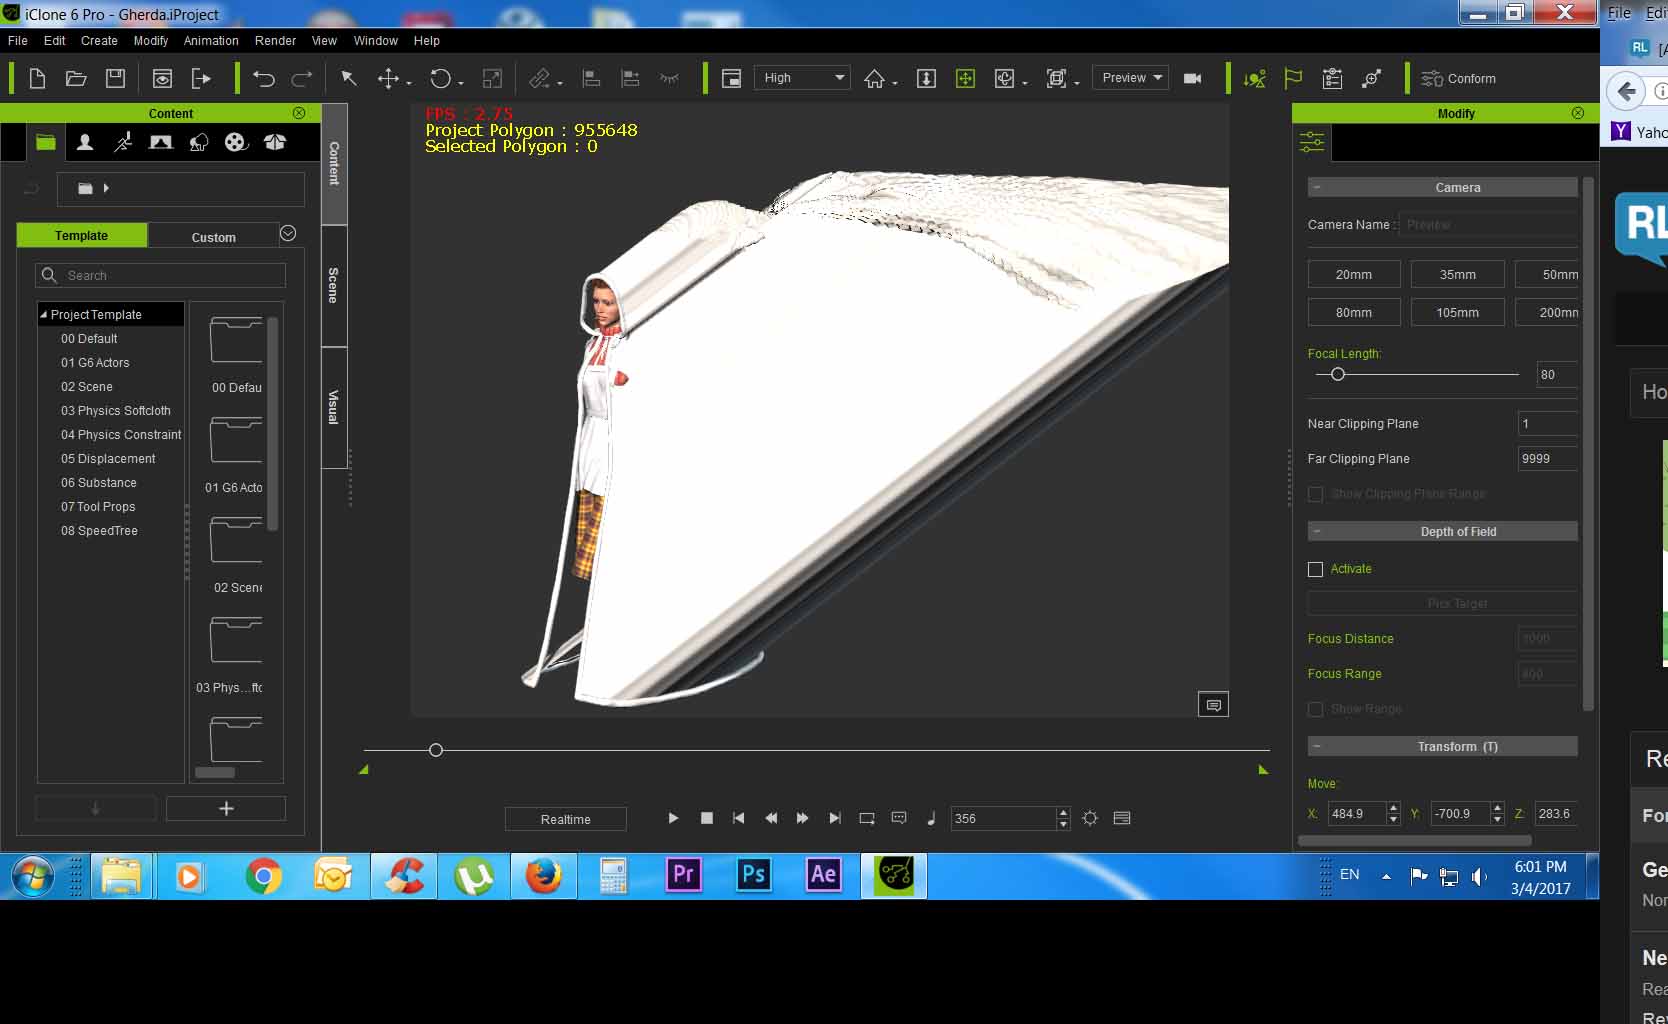1668x1024 pixels.
Task: Open the Animation running-figure content tab
Action: 123,142
